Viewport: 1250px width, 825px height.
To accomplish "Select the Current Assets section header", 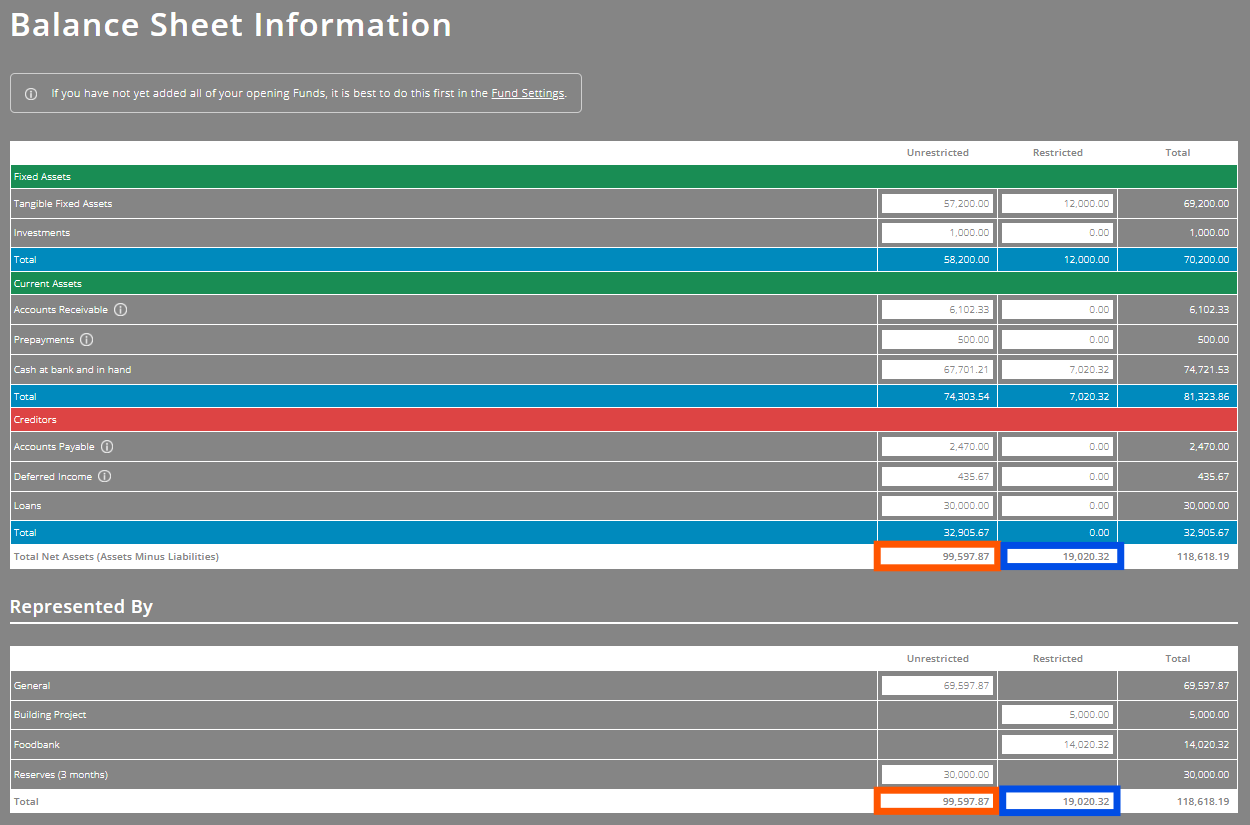I will point(624,284).
